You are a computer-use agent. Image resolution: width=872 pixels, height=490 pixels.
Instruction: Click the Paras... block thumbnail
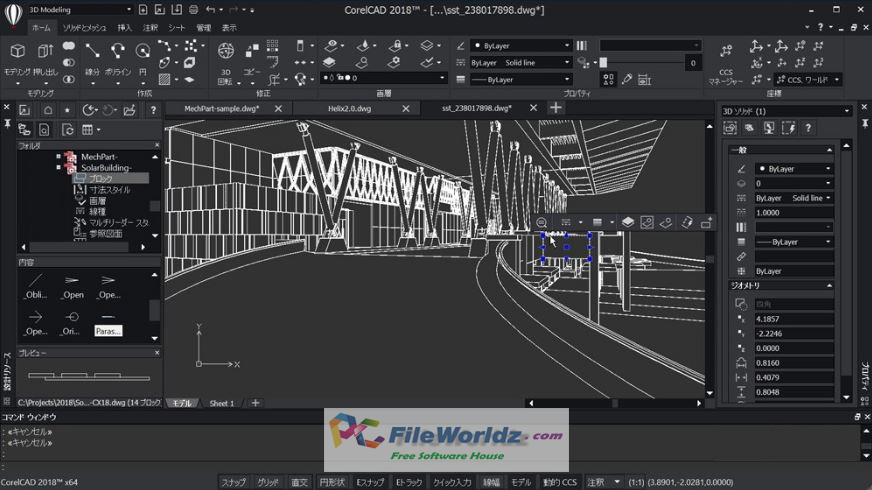pyautogui.click(x=108, y=323)
